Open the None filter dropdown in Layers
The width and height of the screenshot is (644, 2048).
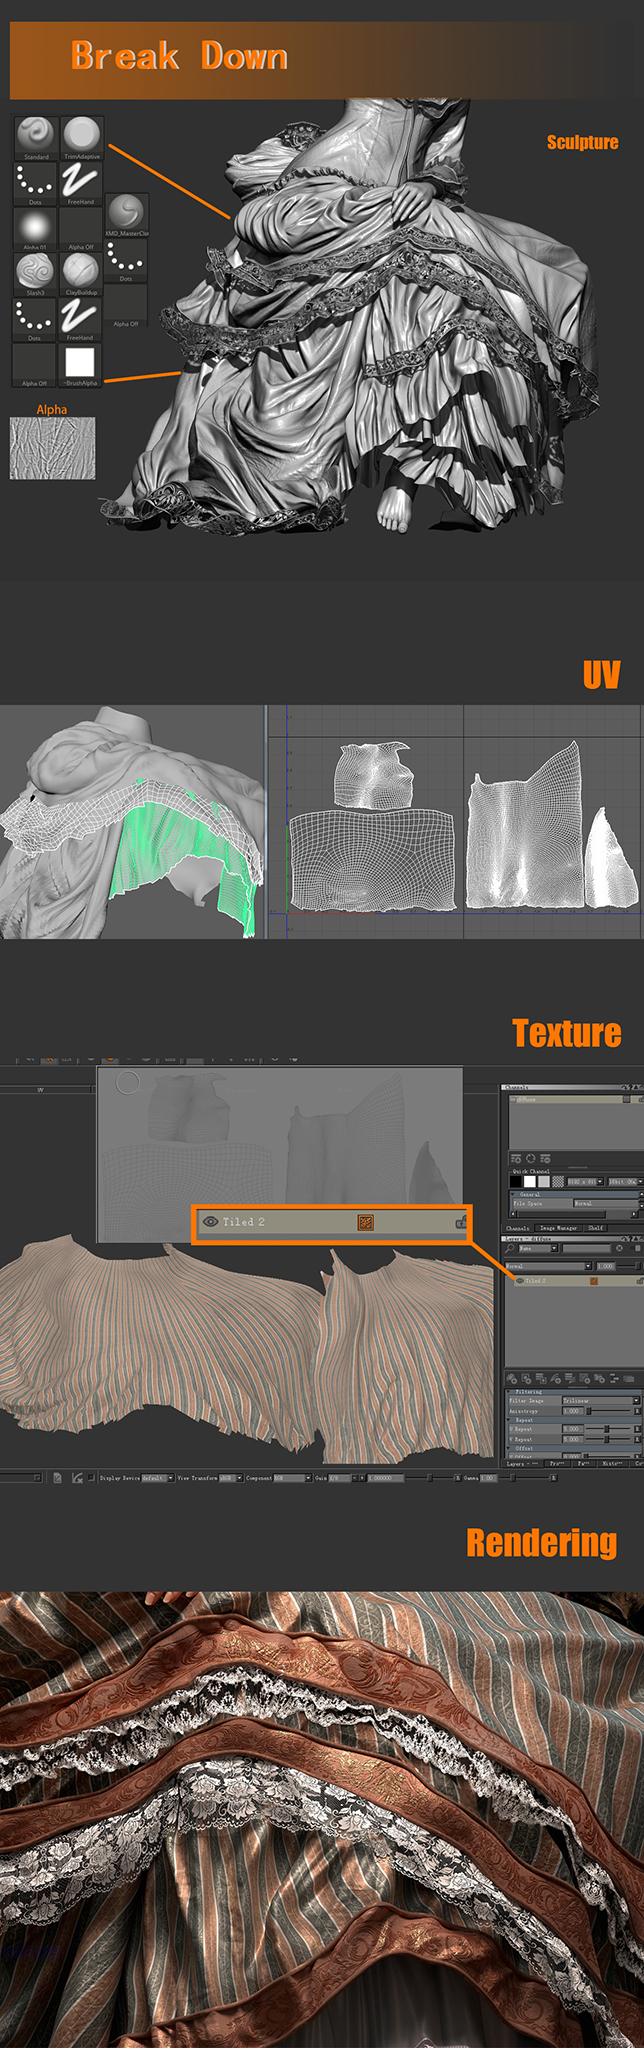(x=538, y=1248)
